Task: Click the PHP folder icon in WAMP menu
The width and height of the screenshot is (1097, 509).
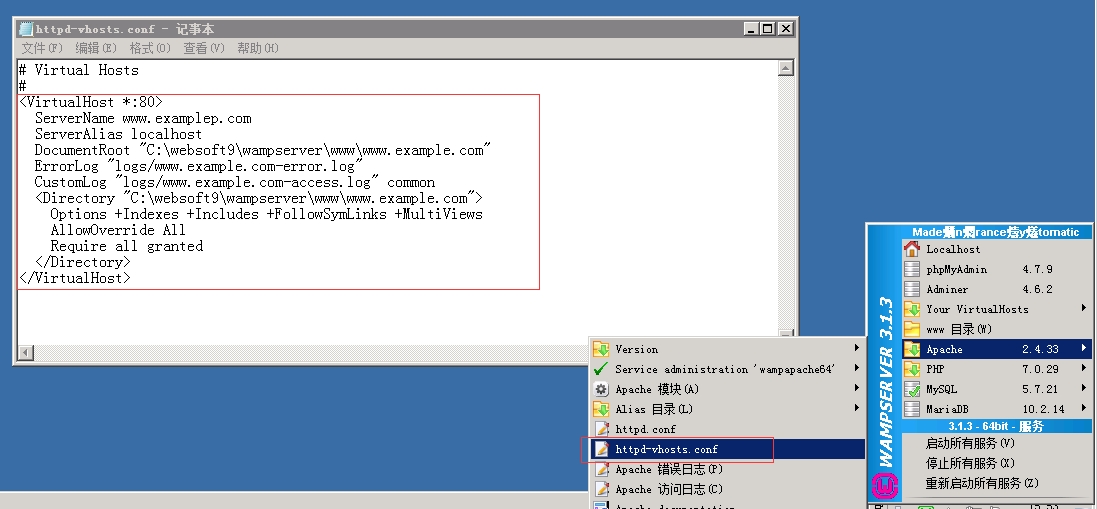Action: click(912, 368)
